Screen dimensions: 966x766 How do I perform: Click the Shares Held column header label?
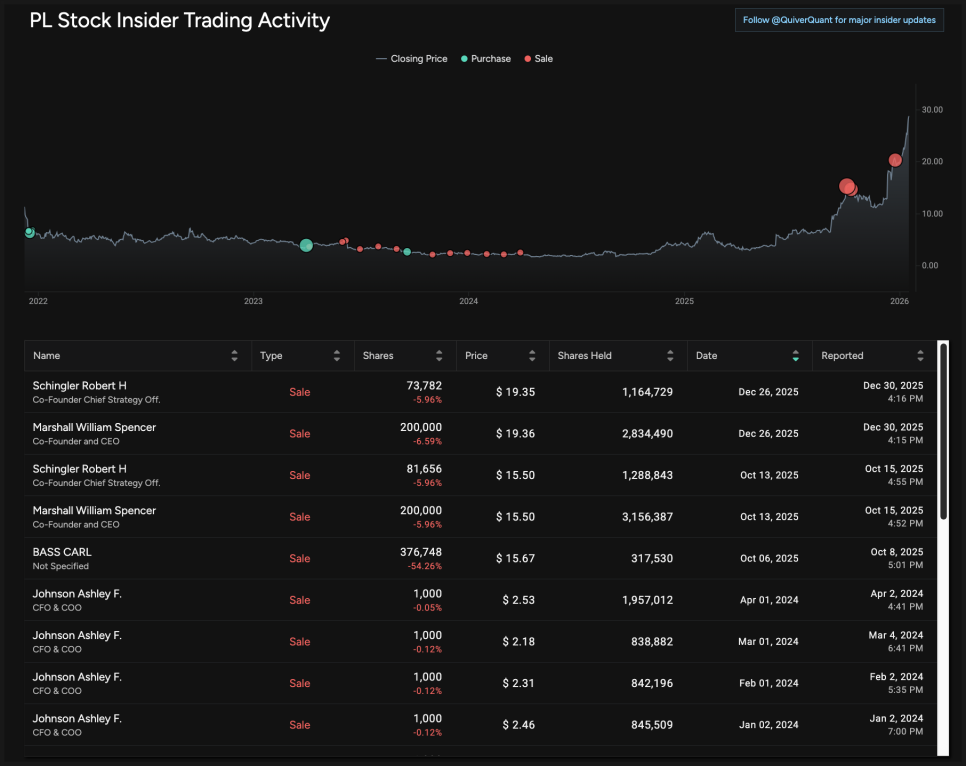click(x=584, y=356)
